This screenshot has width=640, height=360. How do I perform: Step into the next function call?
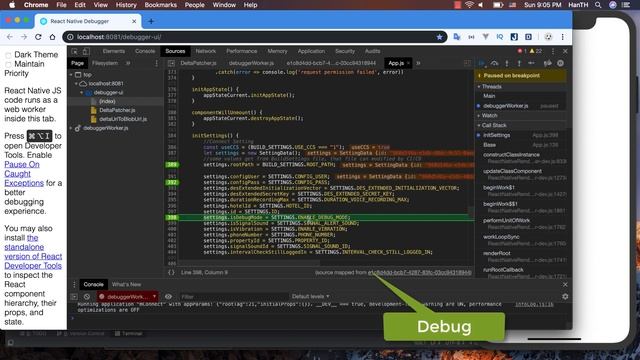(507, 63)
